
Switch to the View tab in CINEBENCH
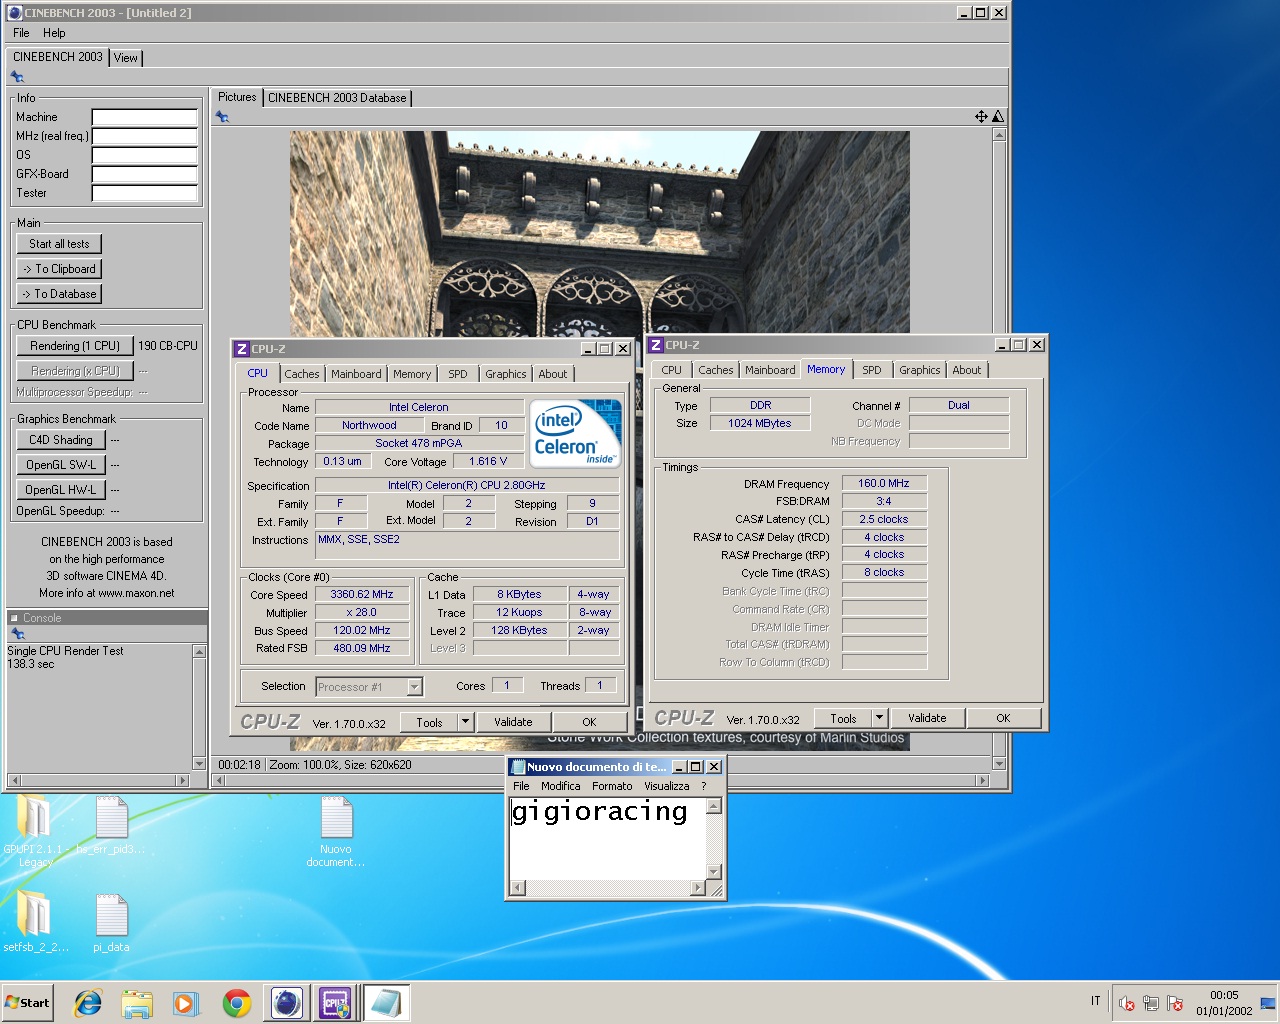(126, 58)
